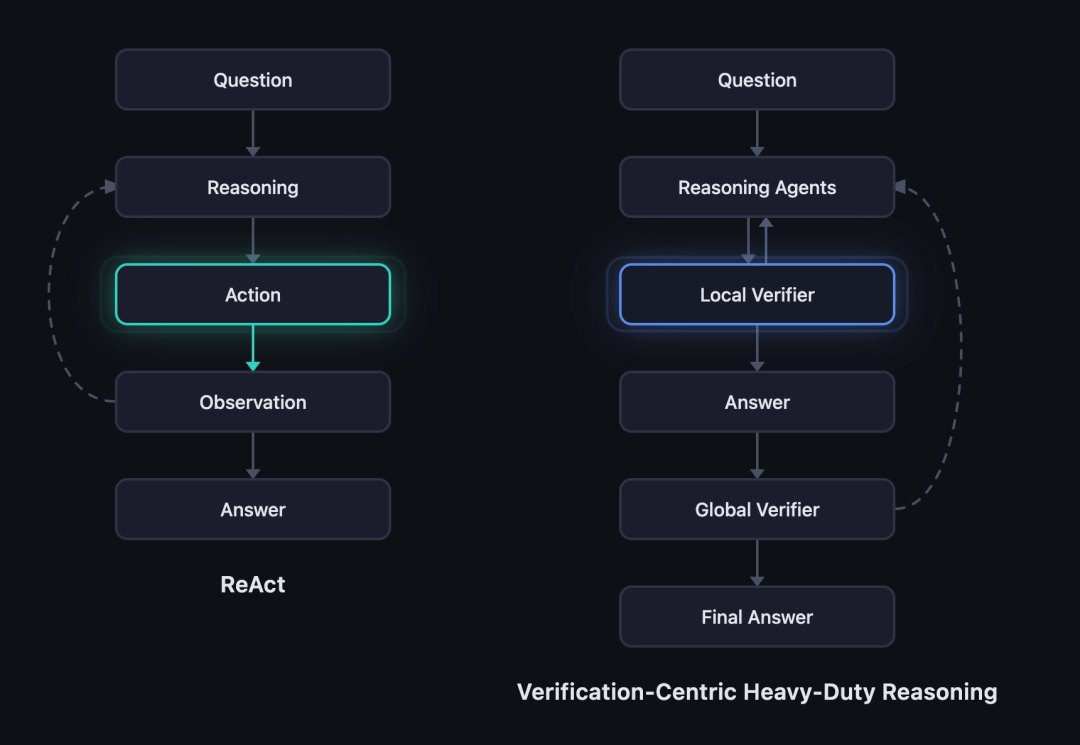Click the arrow from Question to Reasoning
This screenshot has height=745, width=1080.
253,133
